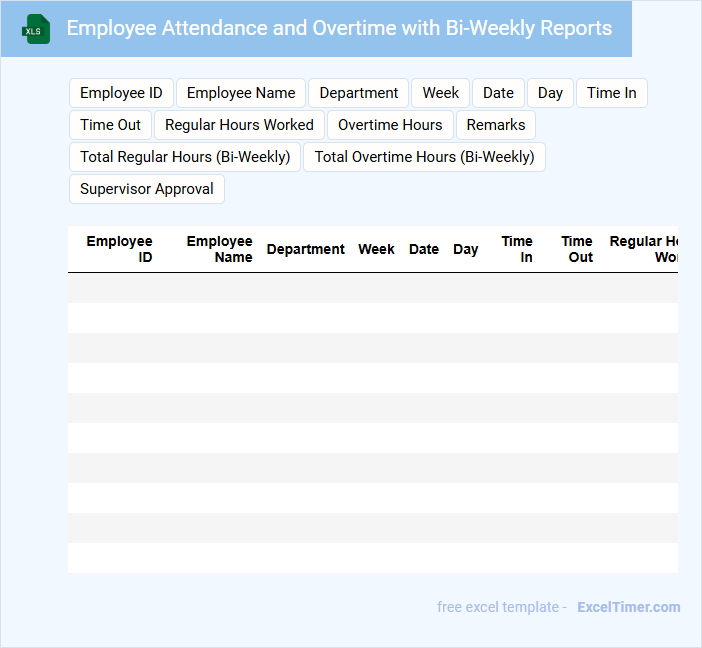Select the Time In tag
The height and width of the screenshot is (648, 702).
click(611, 93)
